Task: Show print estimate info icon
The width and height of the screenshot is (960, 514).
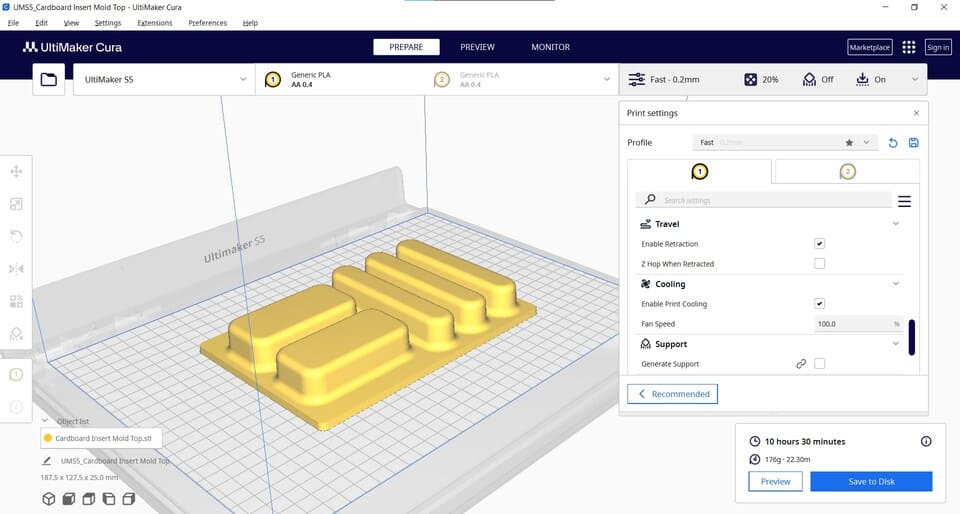Action: (926, 441)
